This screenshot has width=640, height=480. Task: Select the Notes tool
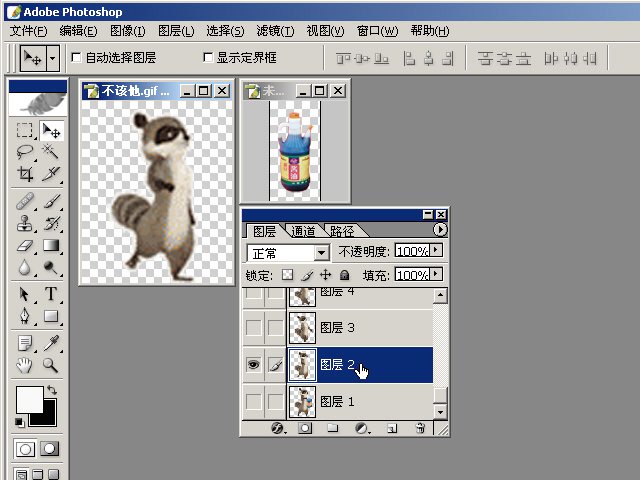click(24, 343)
